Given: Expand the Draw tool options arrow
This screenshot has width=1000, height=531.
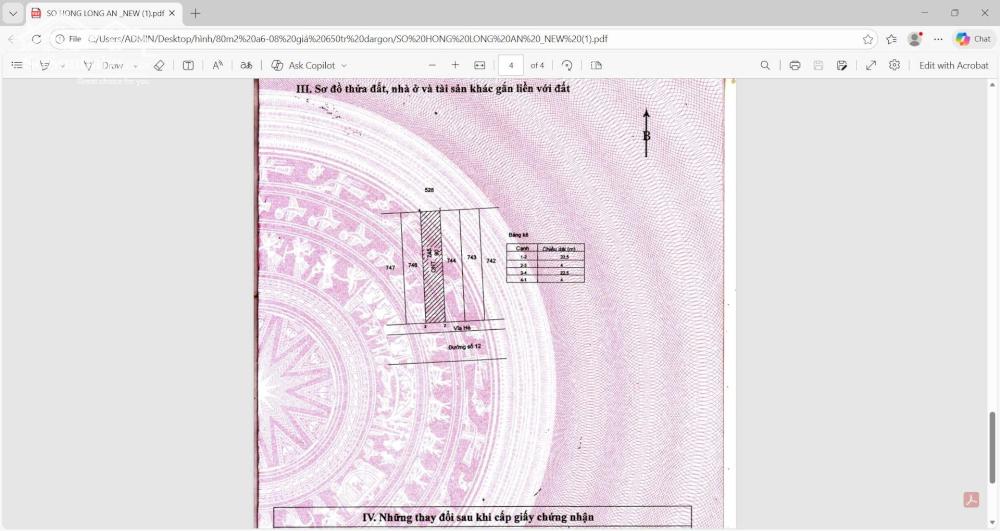Looking at the screenshot, I should [135, 65].
